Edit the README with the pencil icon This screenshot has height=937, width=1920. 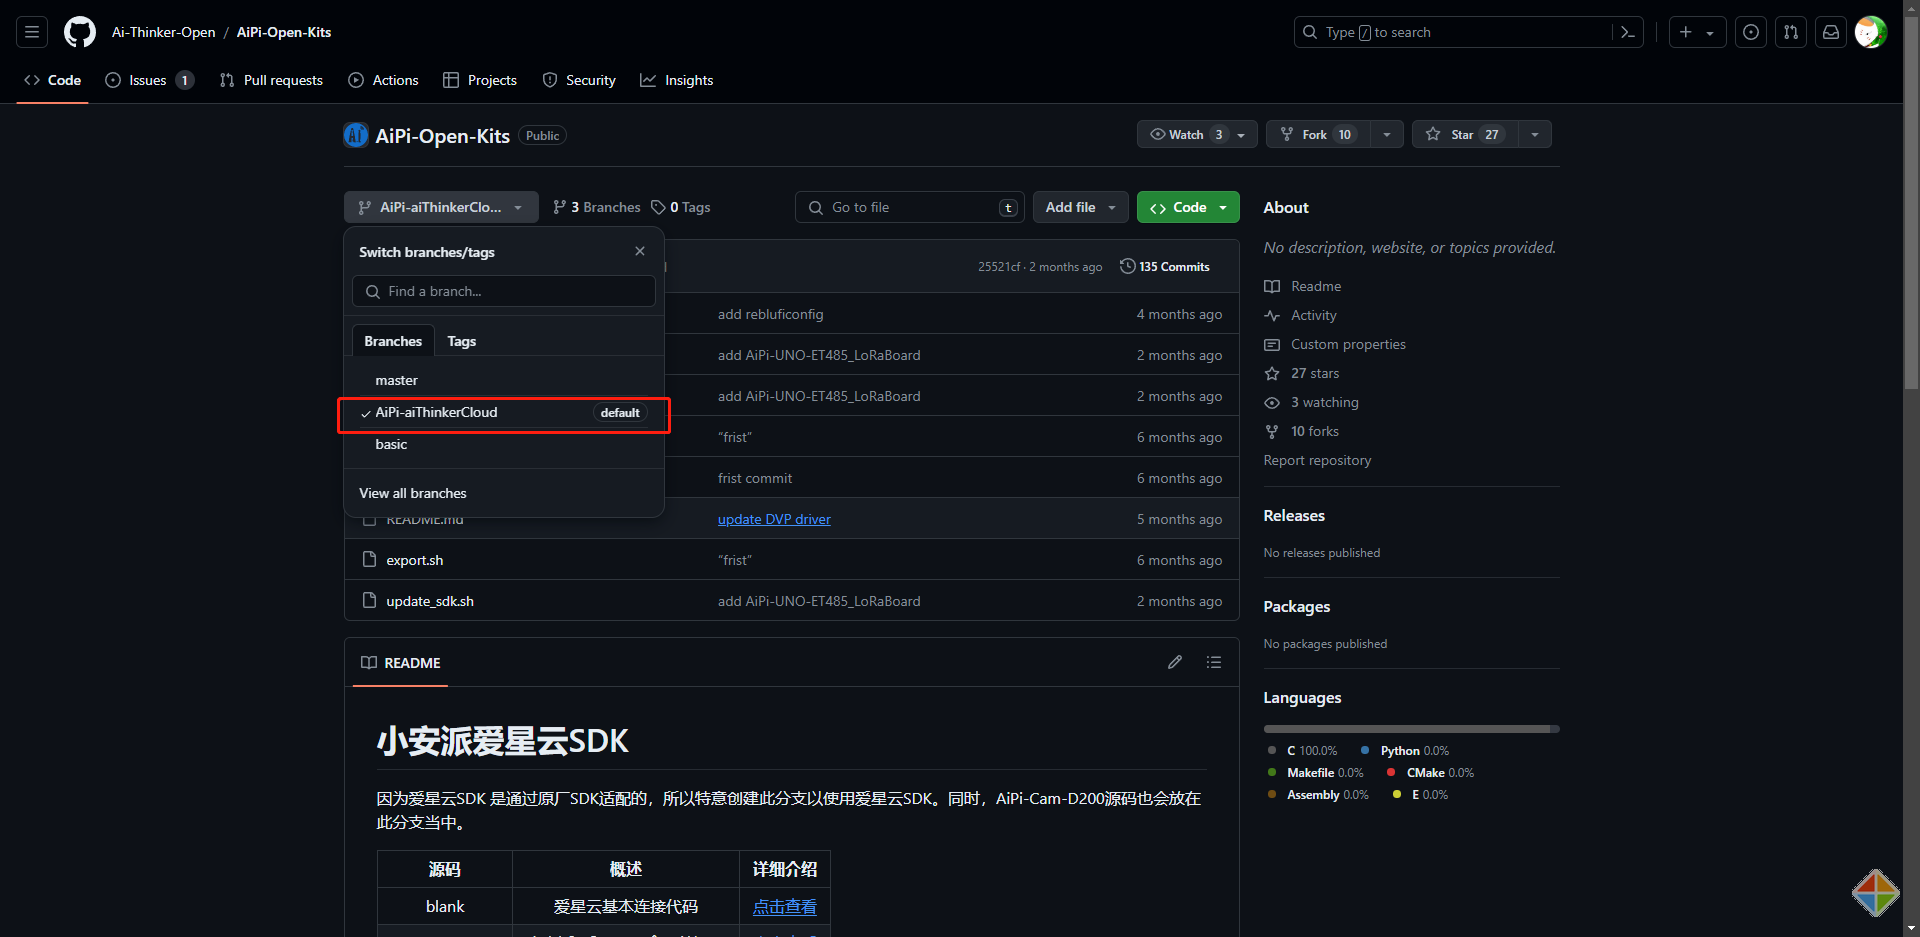1175,662
